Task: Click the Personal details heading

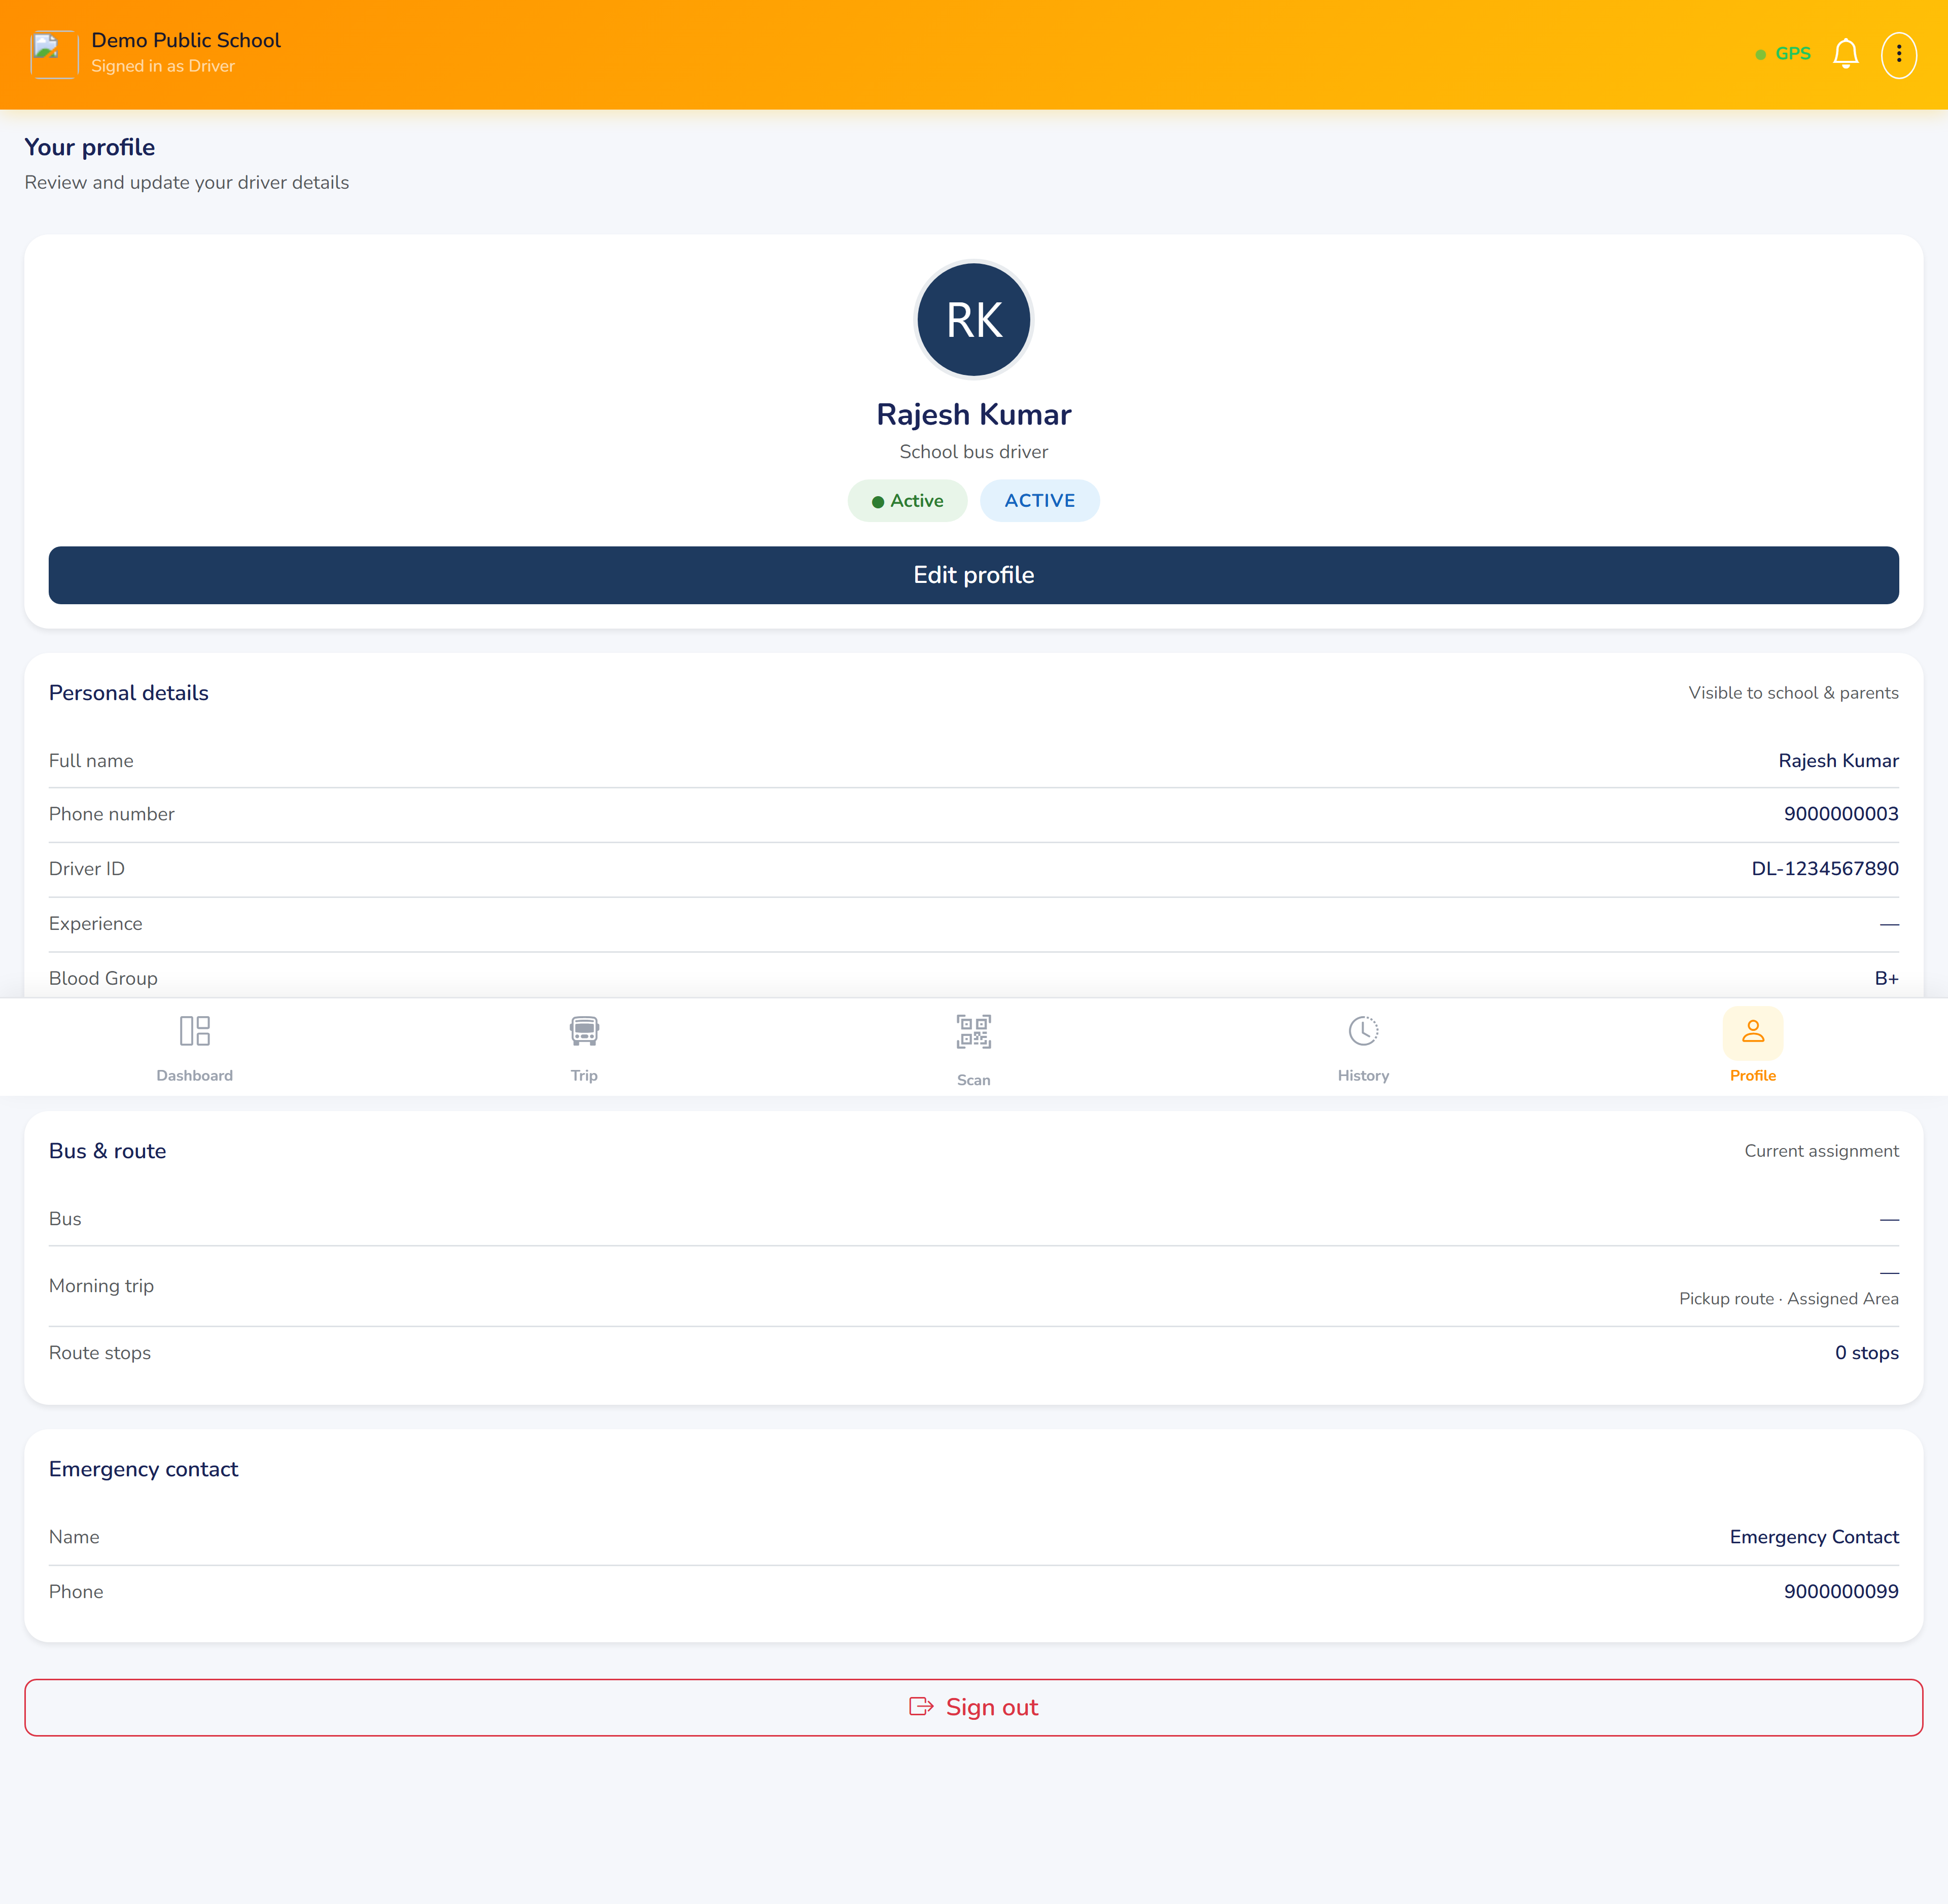Action: click(x=129, y=693)
